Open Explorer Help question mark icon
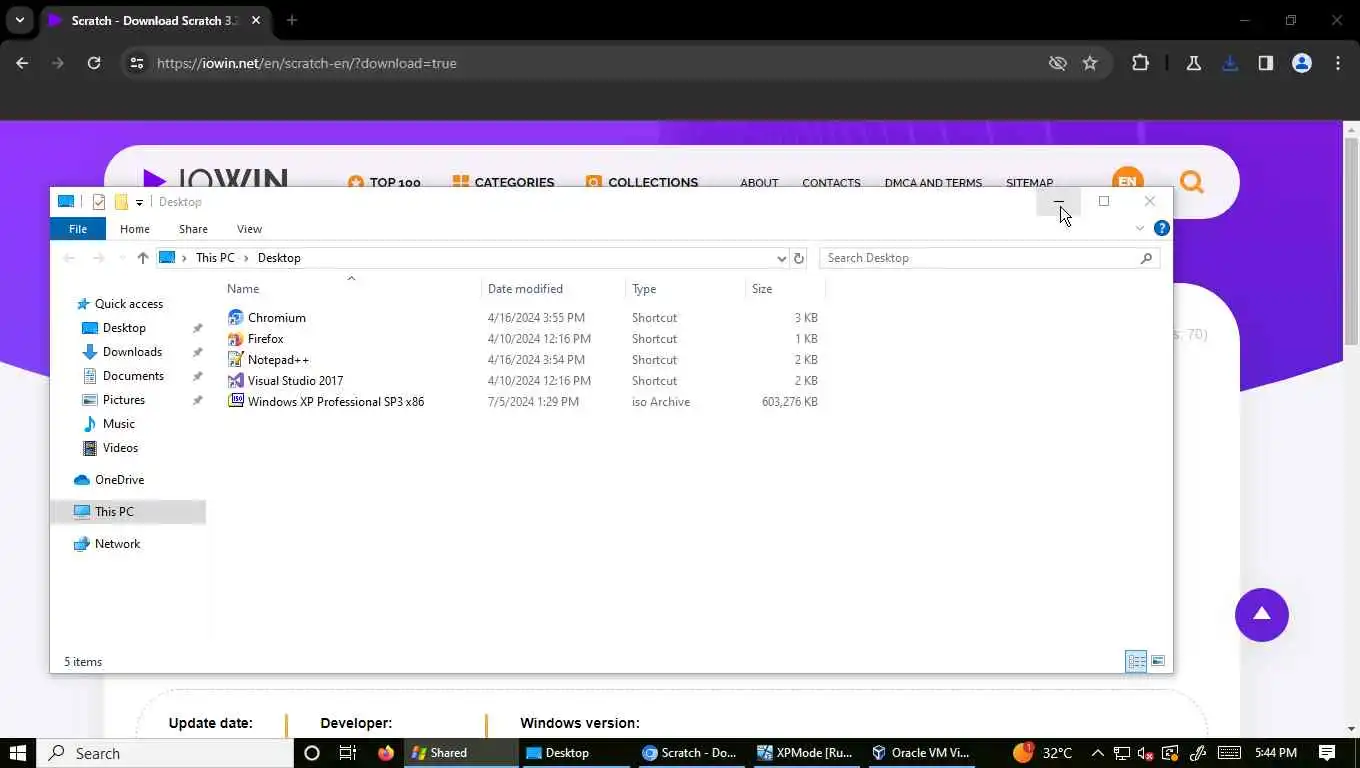Viewport: 1360px width, 768px height. click(1161, 228)
